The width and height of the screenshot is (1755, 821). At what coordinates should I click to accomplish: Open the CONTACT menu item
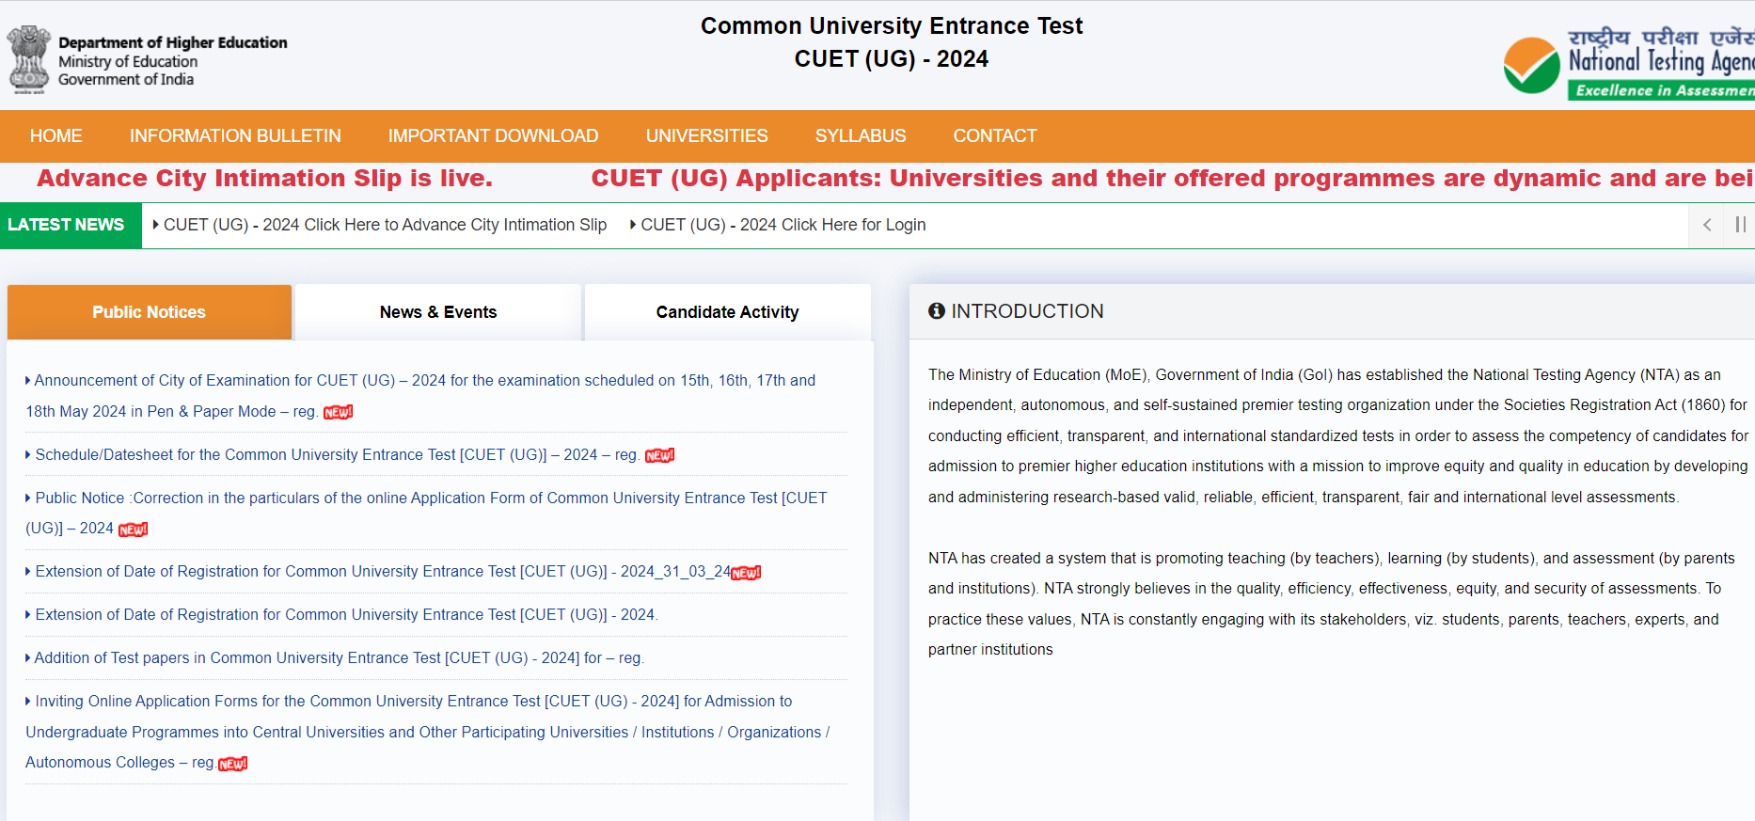[x=995, y=136]
